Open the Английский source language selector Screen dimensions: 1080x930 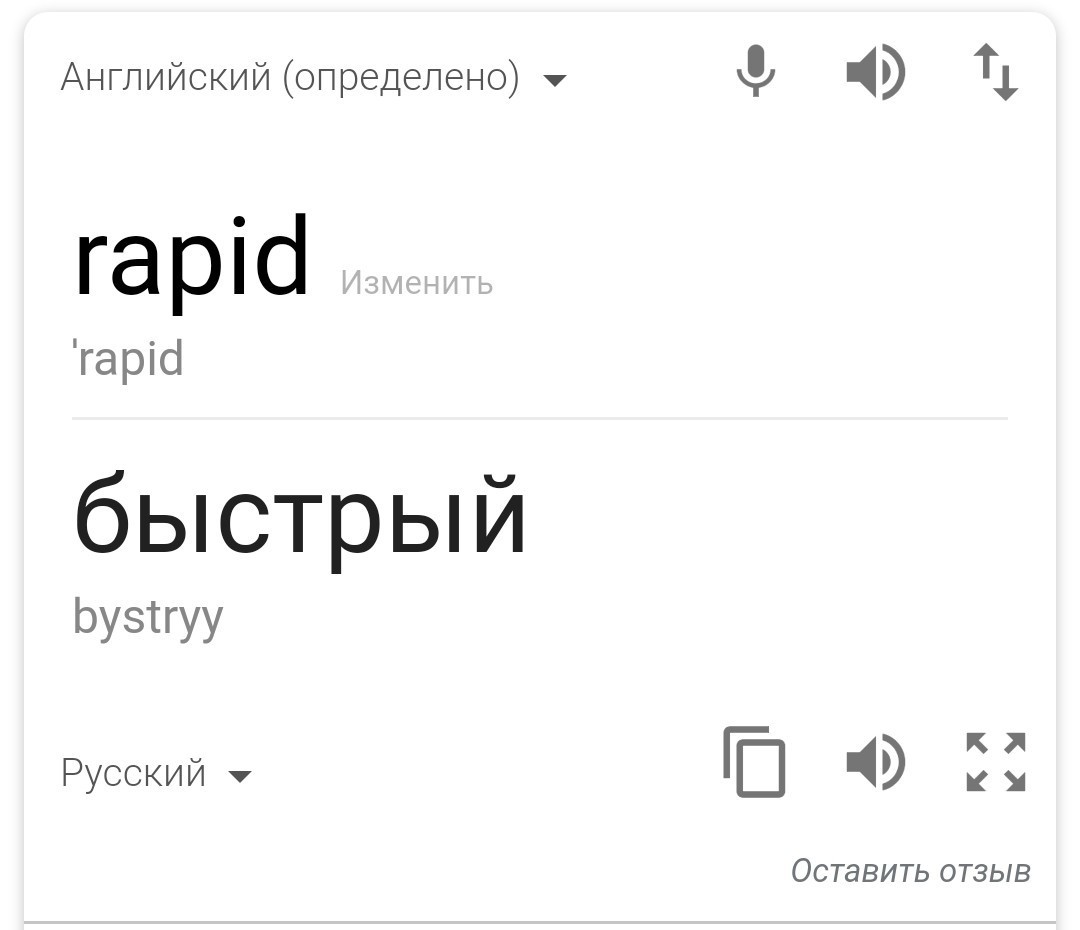(x=165, y=77)
